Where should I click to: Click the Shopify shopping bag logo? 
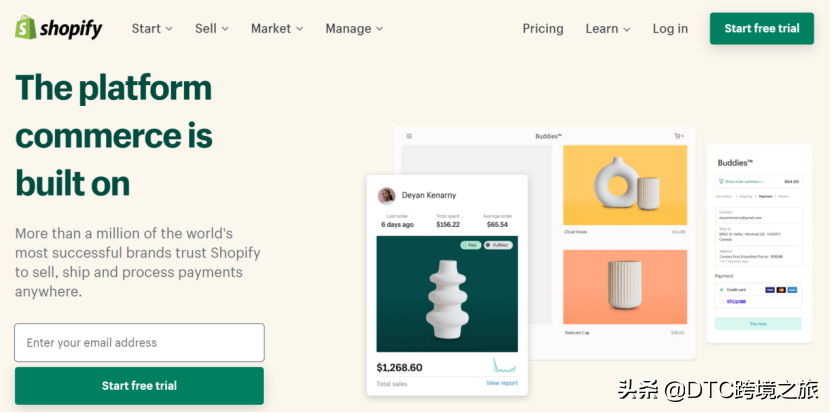25,28
